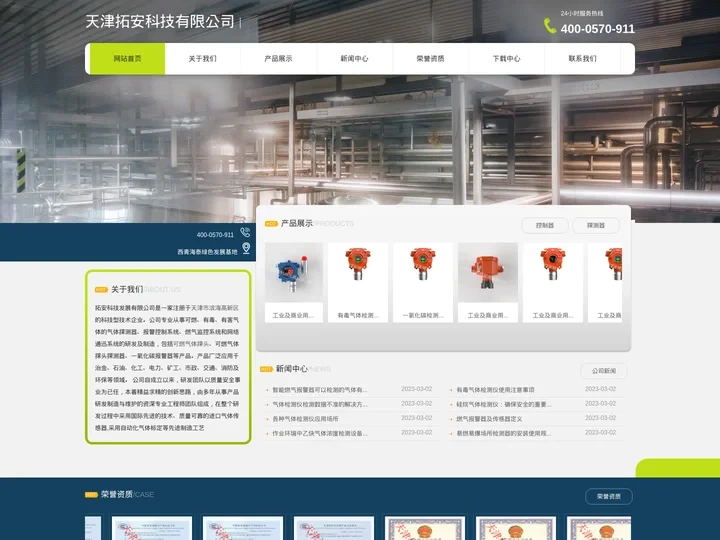Screen dimensions: 720x540
Task: Click the yellow tag icon beside 荣誉资质 heading
Action: click(x=92, y=495)
